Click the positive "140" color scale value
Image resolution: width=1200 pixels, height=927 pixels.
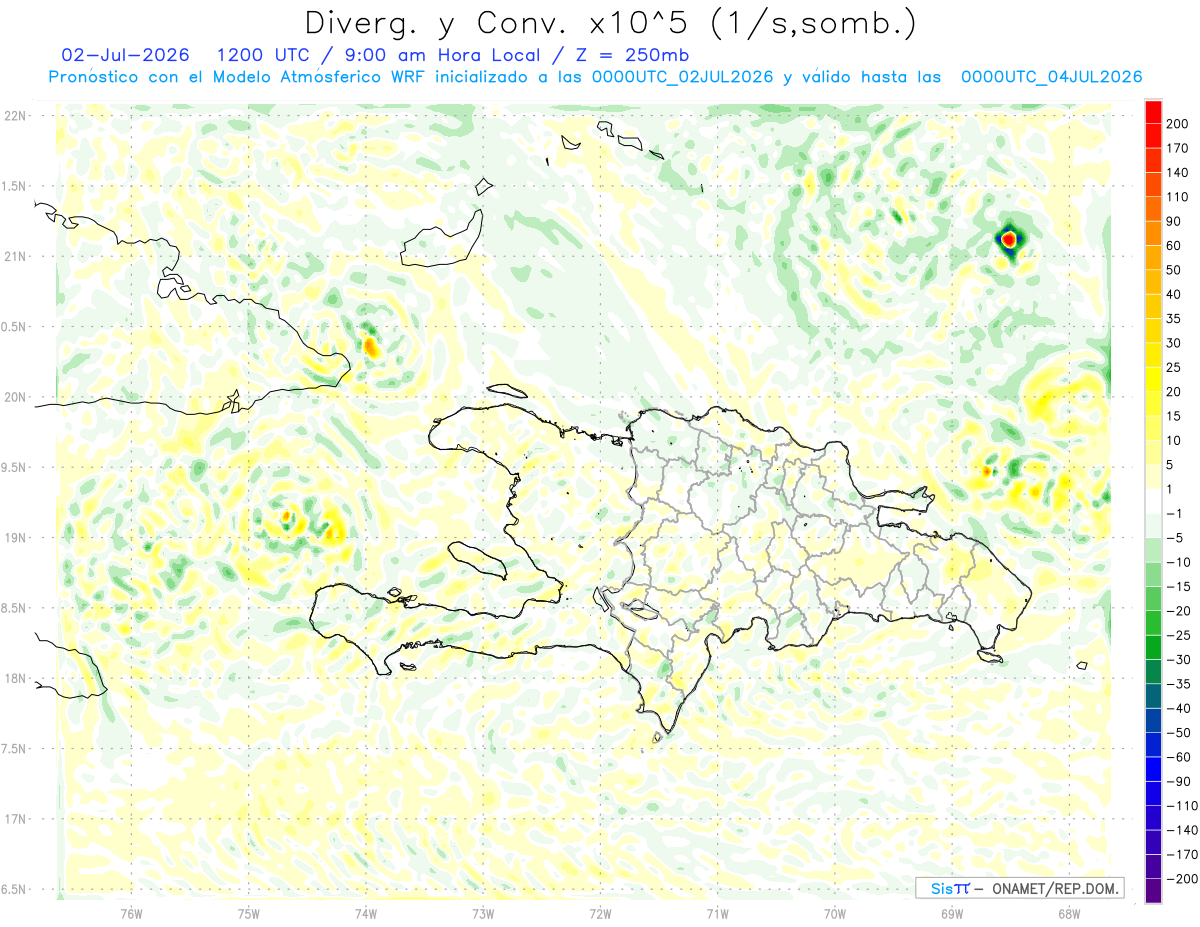click(1178, 173)
